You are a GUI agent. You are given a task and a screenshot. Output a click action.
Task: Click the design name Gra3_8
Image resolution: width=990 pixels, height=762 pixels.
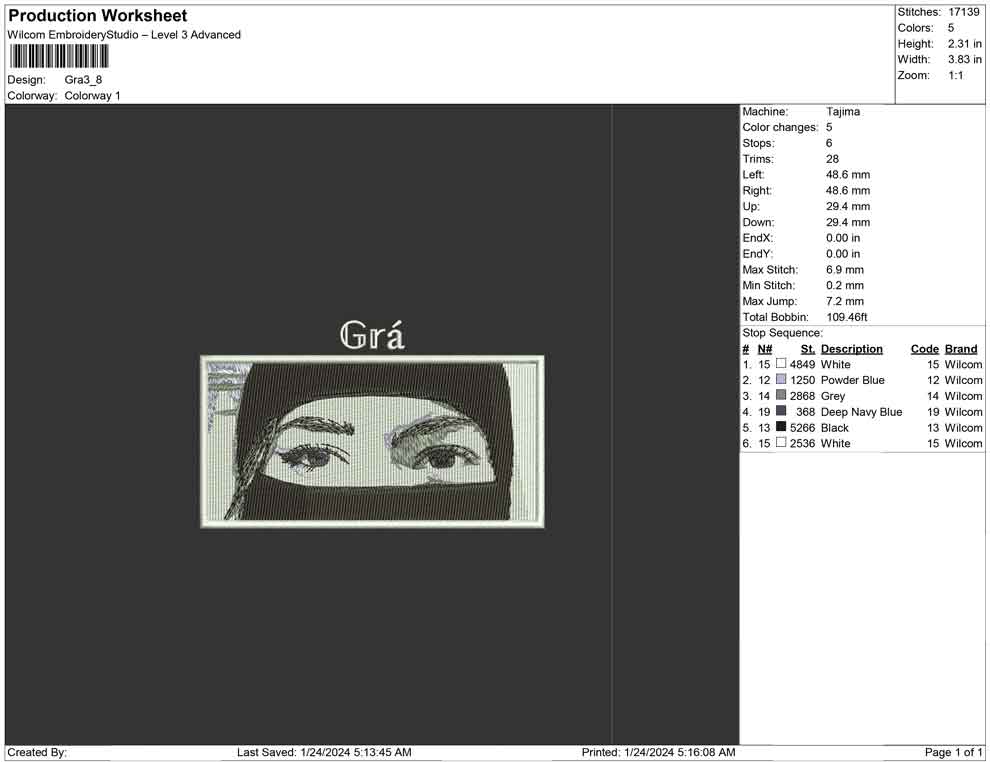click(83, 80)
